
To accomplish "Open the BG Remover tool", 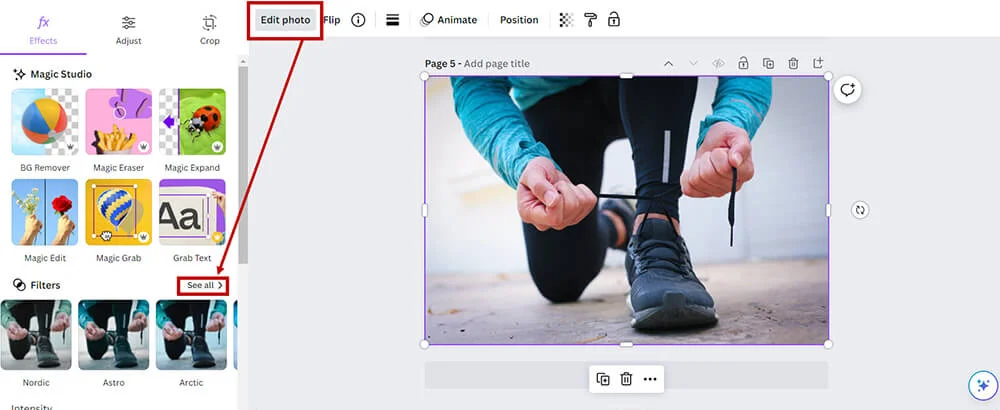I will pos(45,122).
